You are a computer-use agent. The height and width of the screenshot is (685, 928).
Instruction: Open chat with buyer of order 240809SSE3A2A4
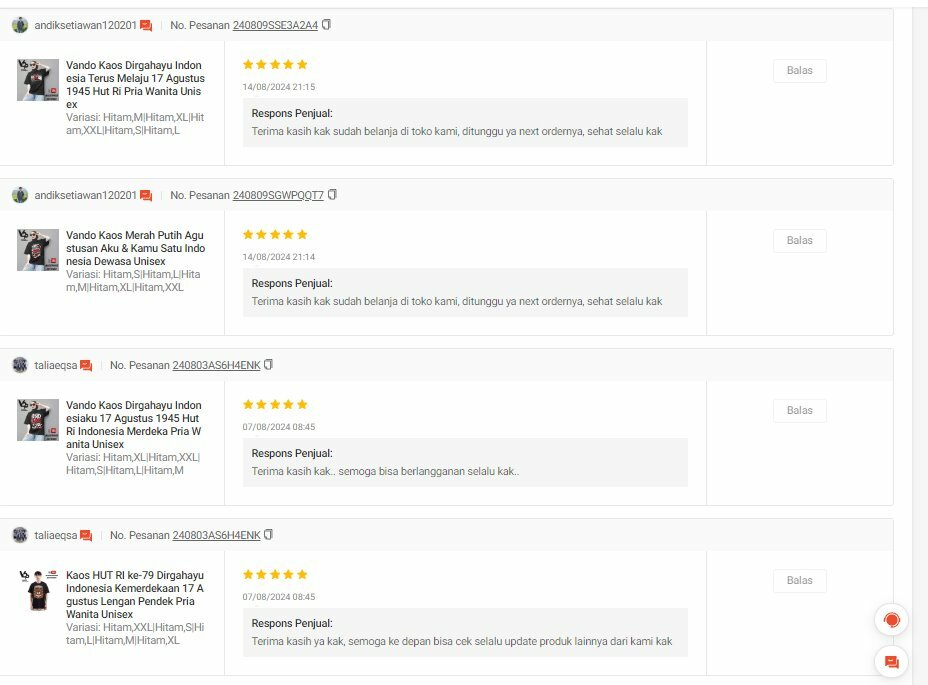(x=146, y=26)
